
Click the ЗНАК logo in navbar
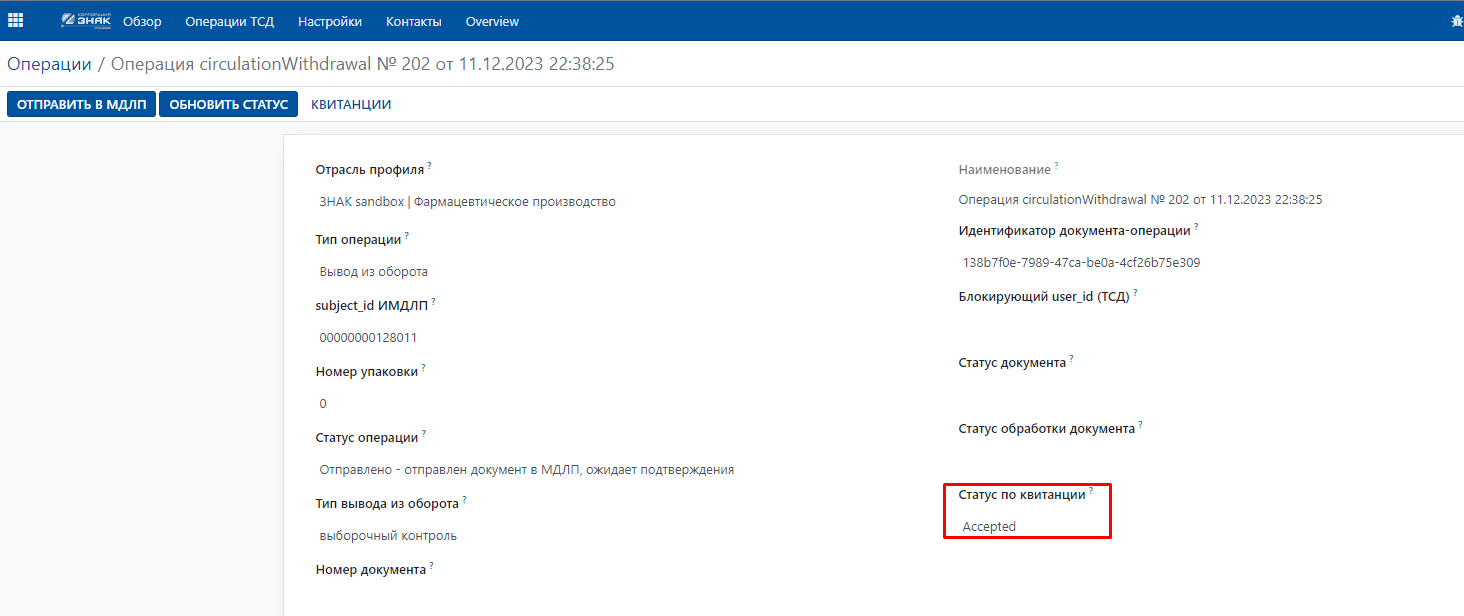(x=85, y=20)
